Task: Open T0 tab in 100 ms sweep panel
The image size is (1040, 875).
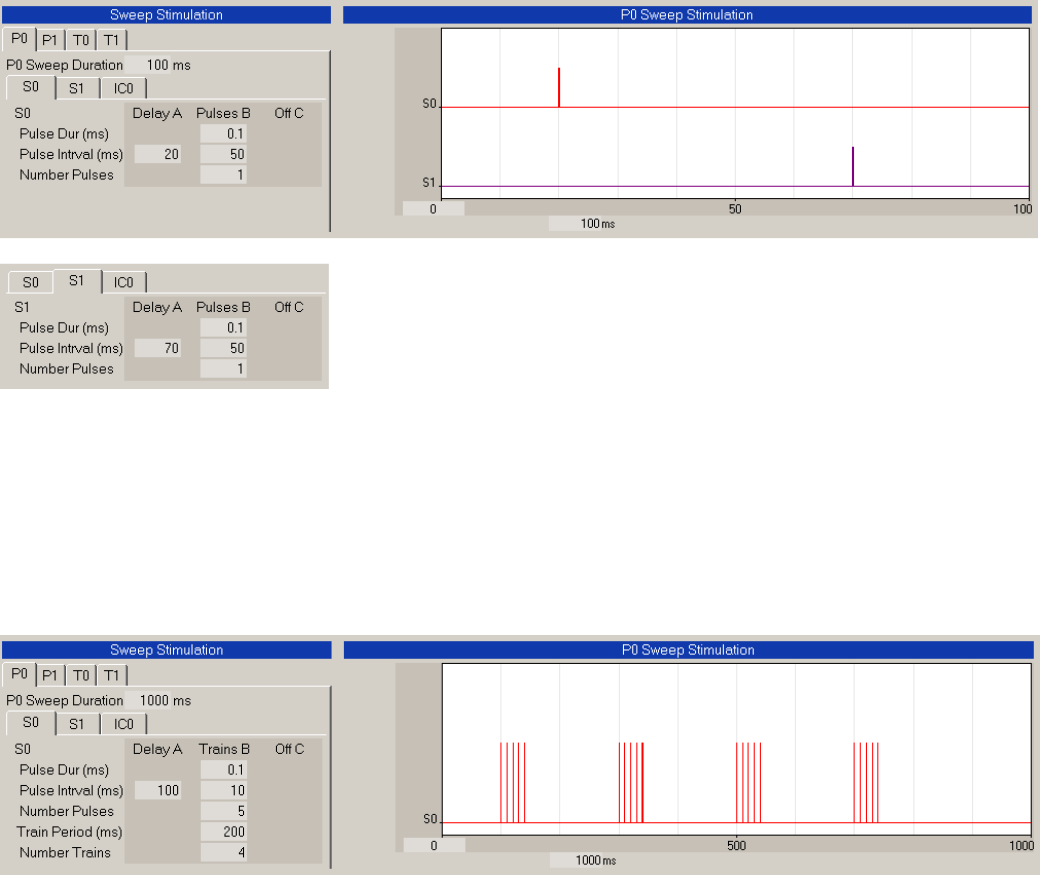Action: [x=82, y=40]
